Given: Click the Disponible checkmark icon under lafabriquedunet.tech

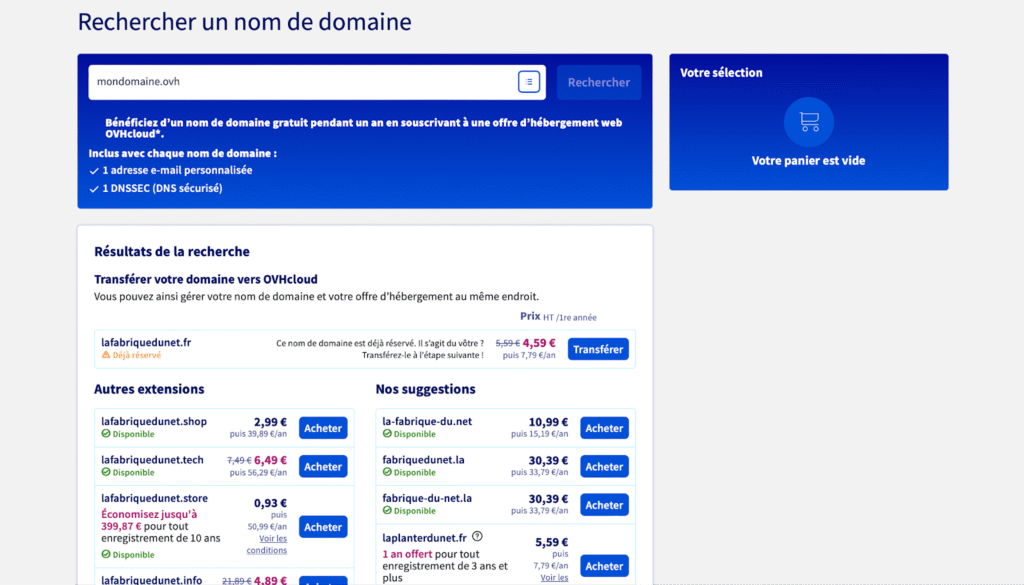Looking at the screenshot, I should click(106, 472).
